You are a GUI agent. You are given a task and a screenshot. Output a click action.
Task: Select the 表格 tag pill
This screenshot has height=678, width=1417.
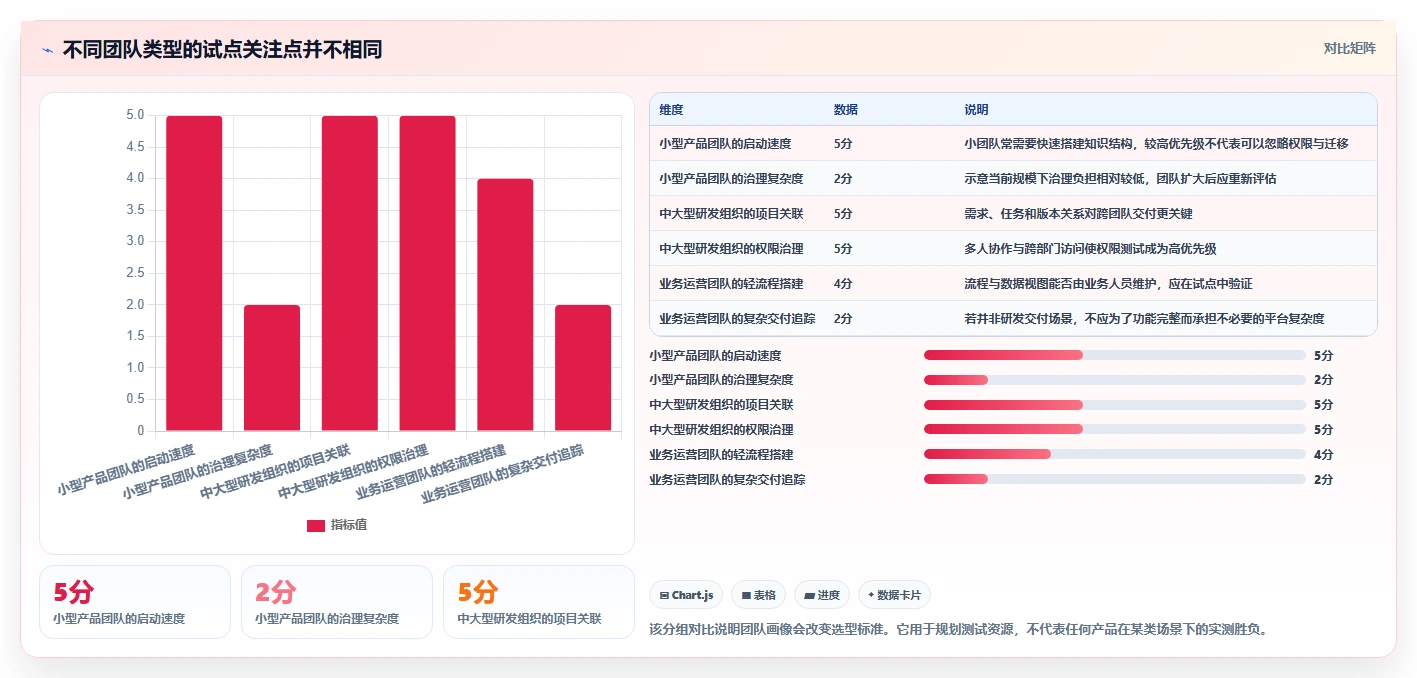[759, 595]
